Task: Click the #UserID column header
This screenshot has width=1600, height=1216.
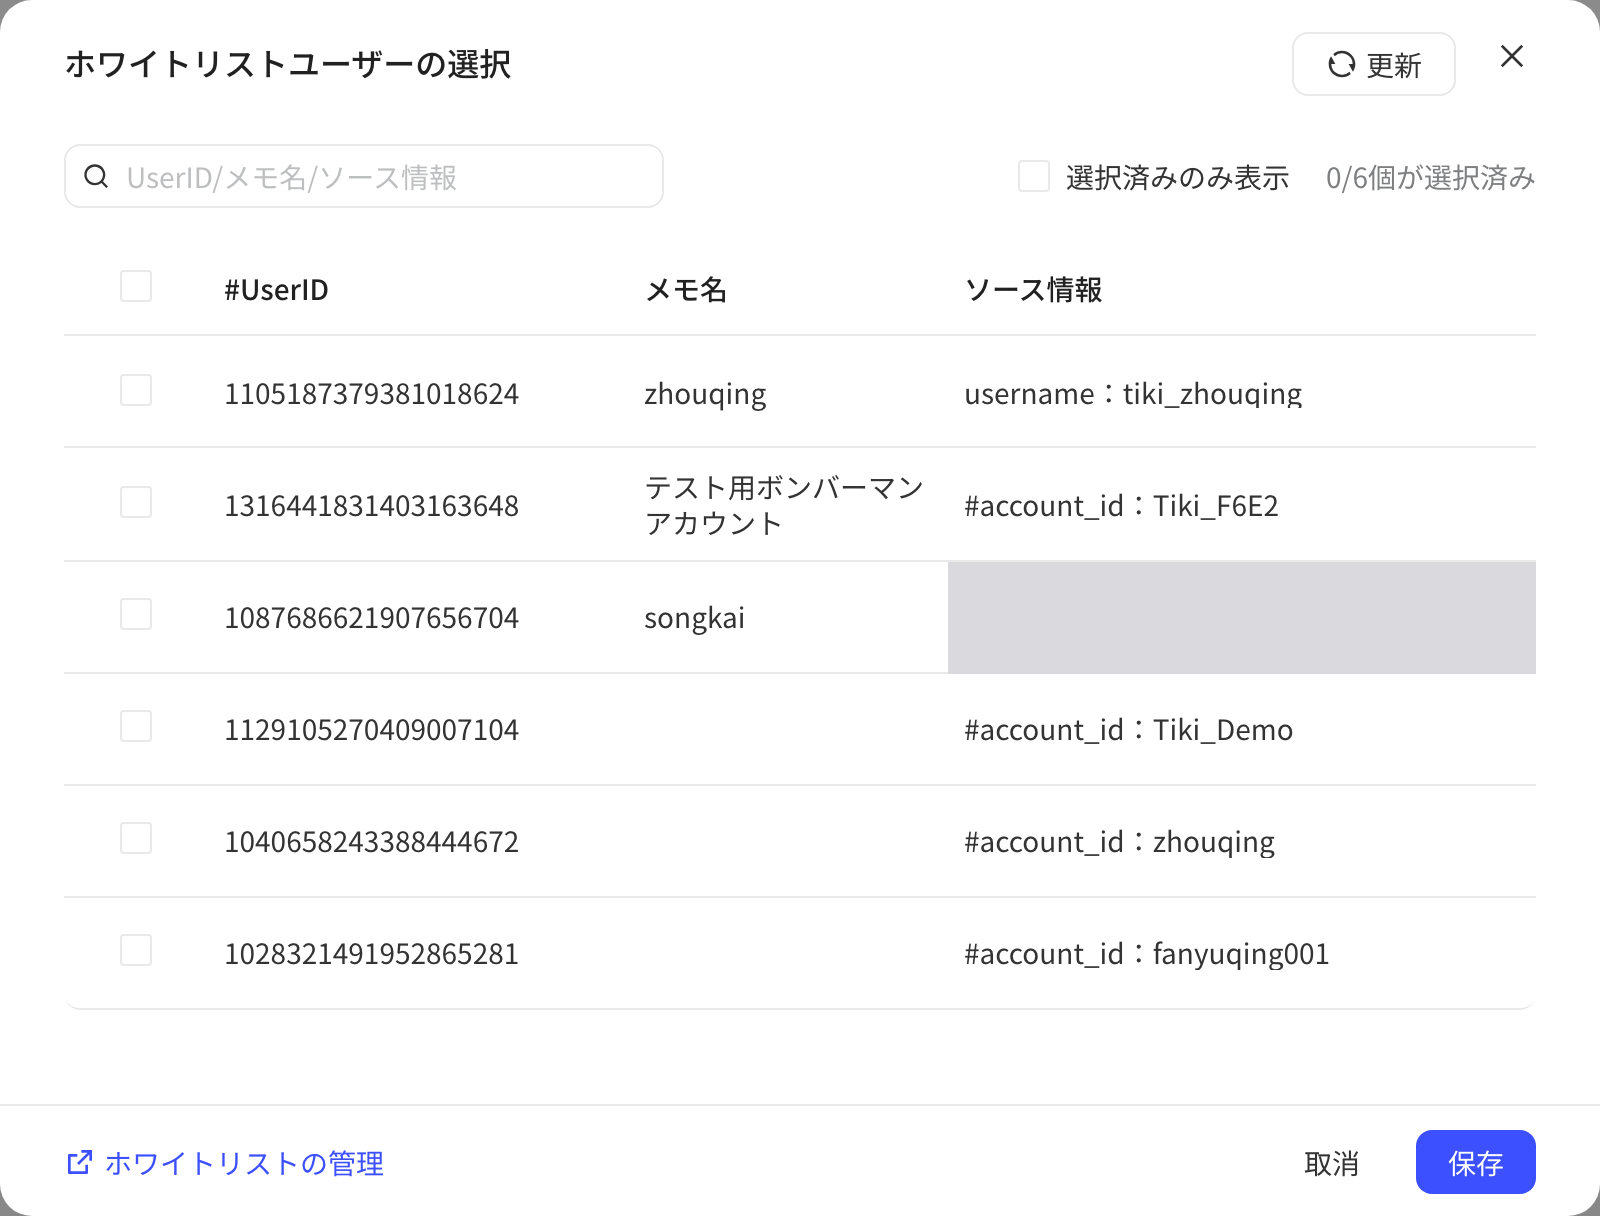Action: (276, 290)
